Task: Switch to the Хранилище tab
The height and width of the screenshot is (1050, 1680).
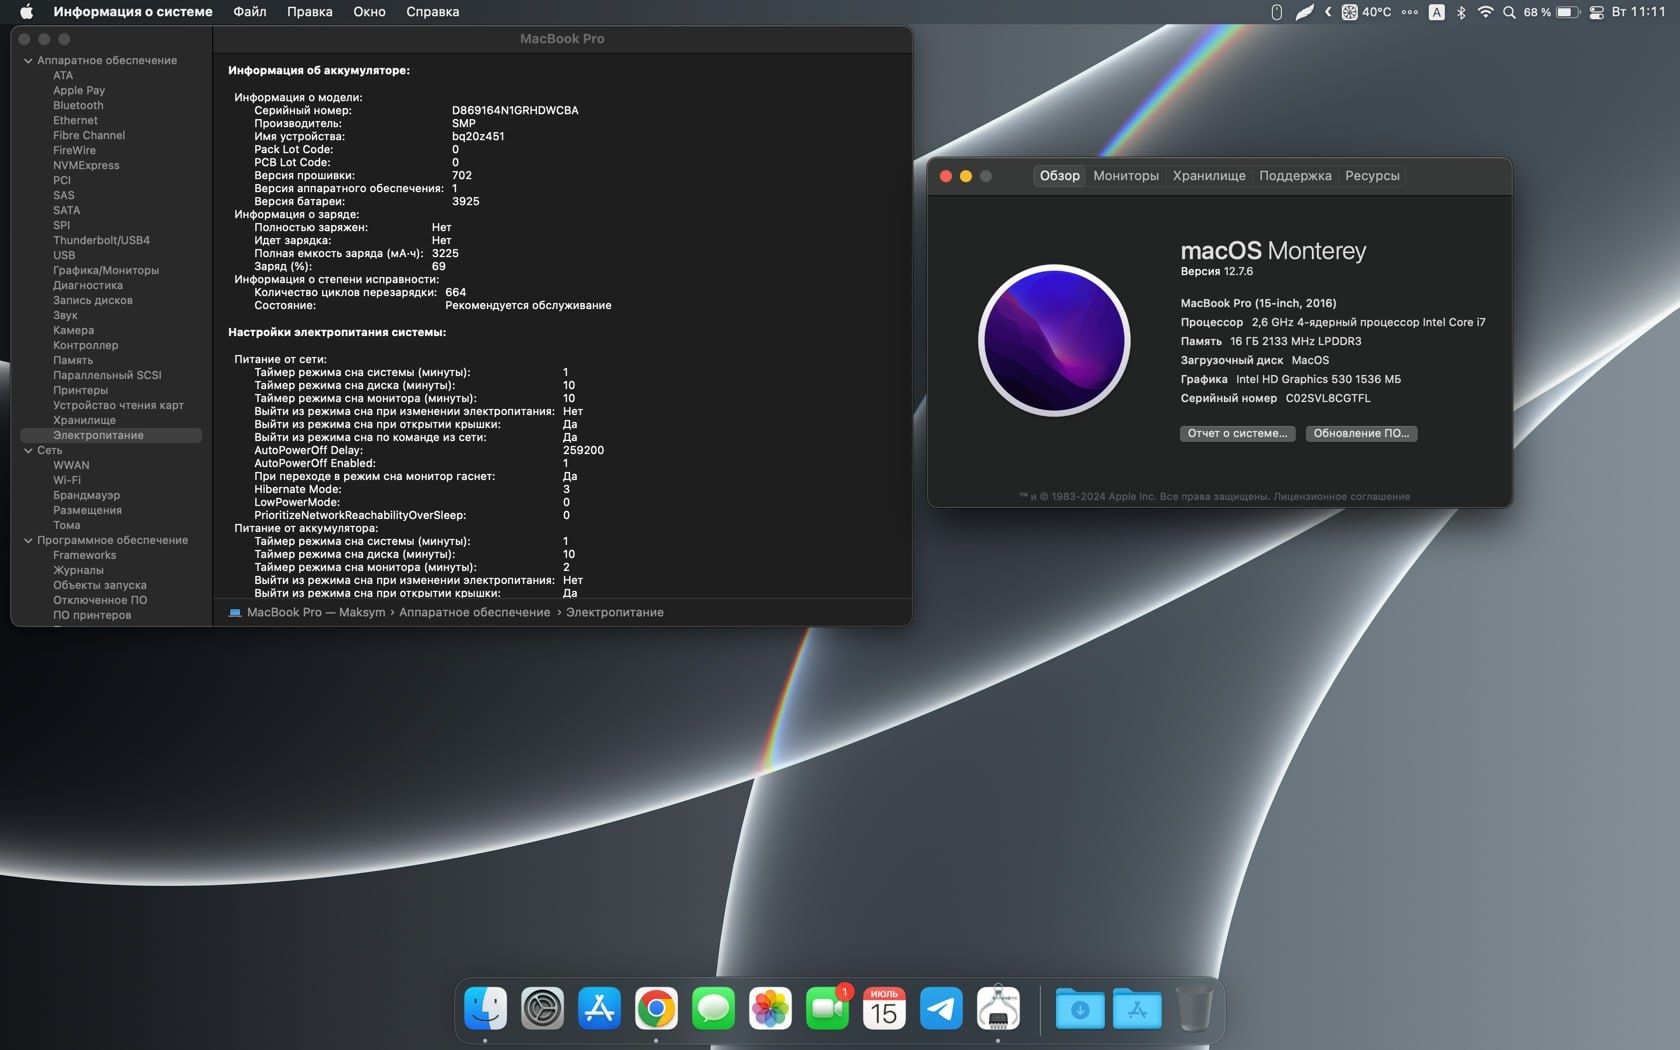Action: coord(1209,176)
